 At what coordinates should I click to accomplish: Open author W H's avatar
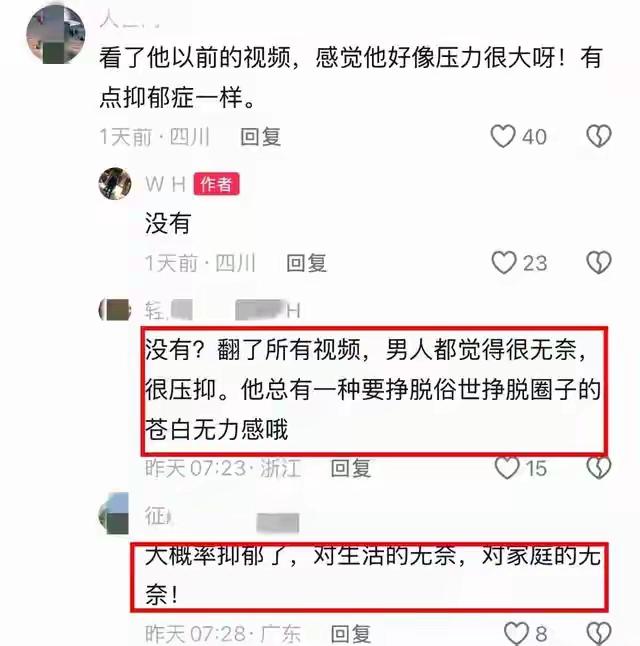(115, 184)
